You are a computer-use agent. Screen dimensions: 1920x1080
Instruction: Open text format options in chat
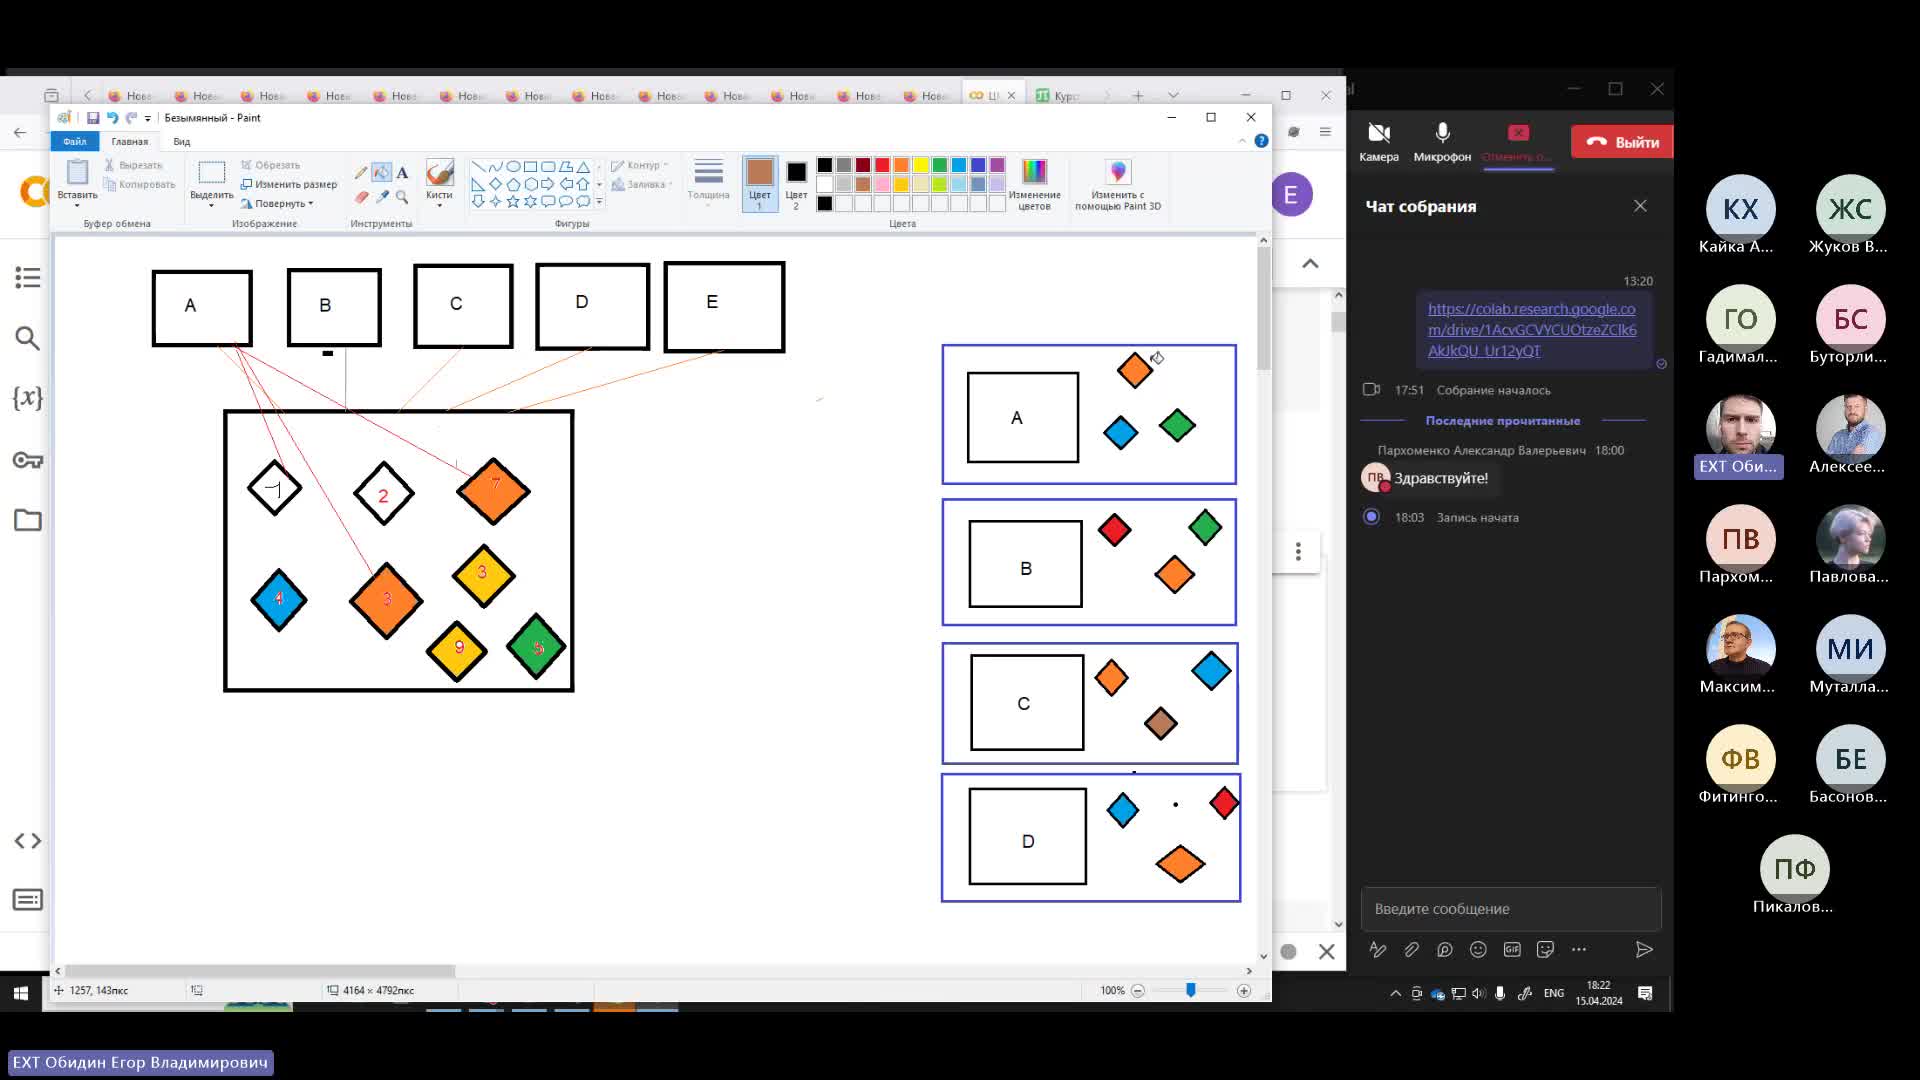(x=1378, y=950)
